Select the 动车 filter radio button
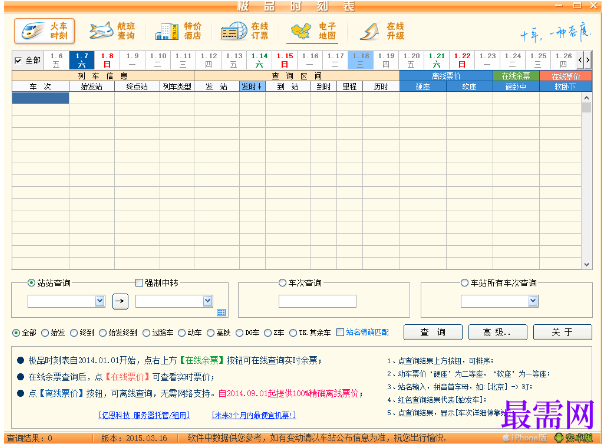The image size is (613, 446). coord(182,333)
